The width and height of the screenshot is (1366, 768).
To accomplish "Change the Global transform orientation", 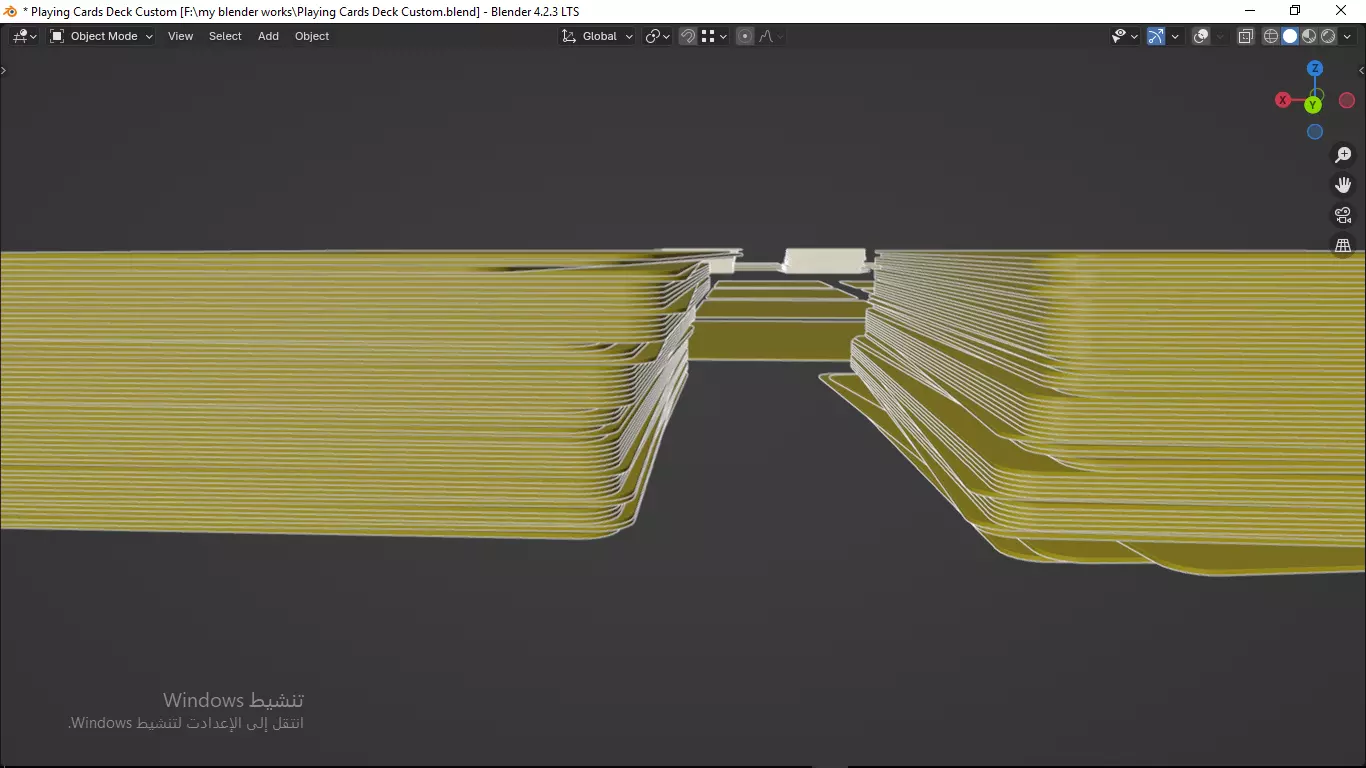I will pos(597,36).
